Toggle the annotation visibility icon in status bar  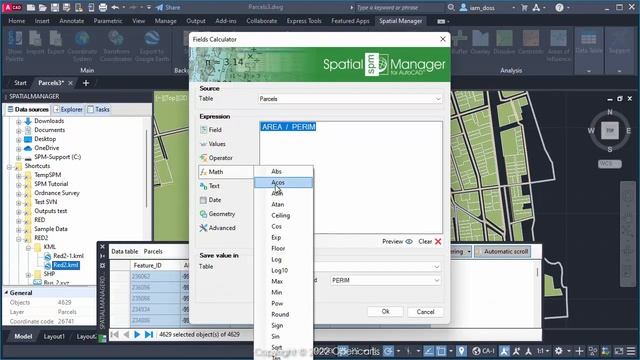point(504,351)
